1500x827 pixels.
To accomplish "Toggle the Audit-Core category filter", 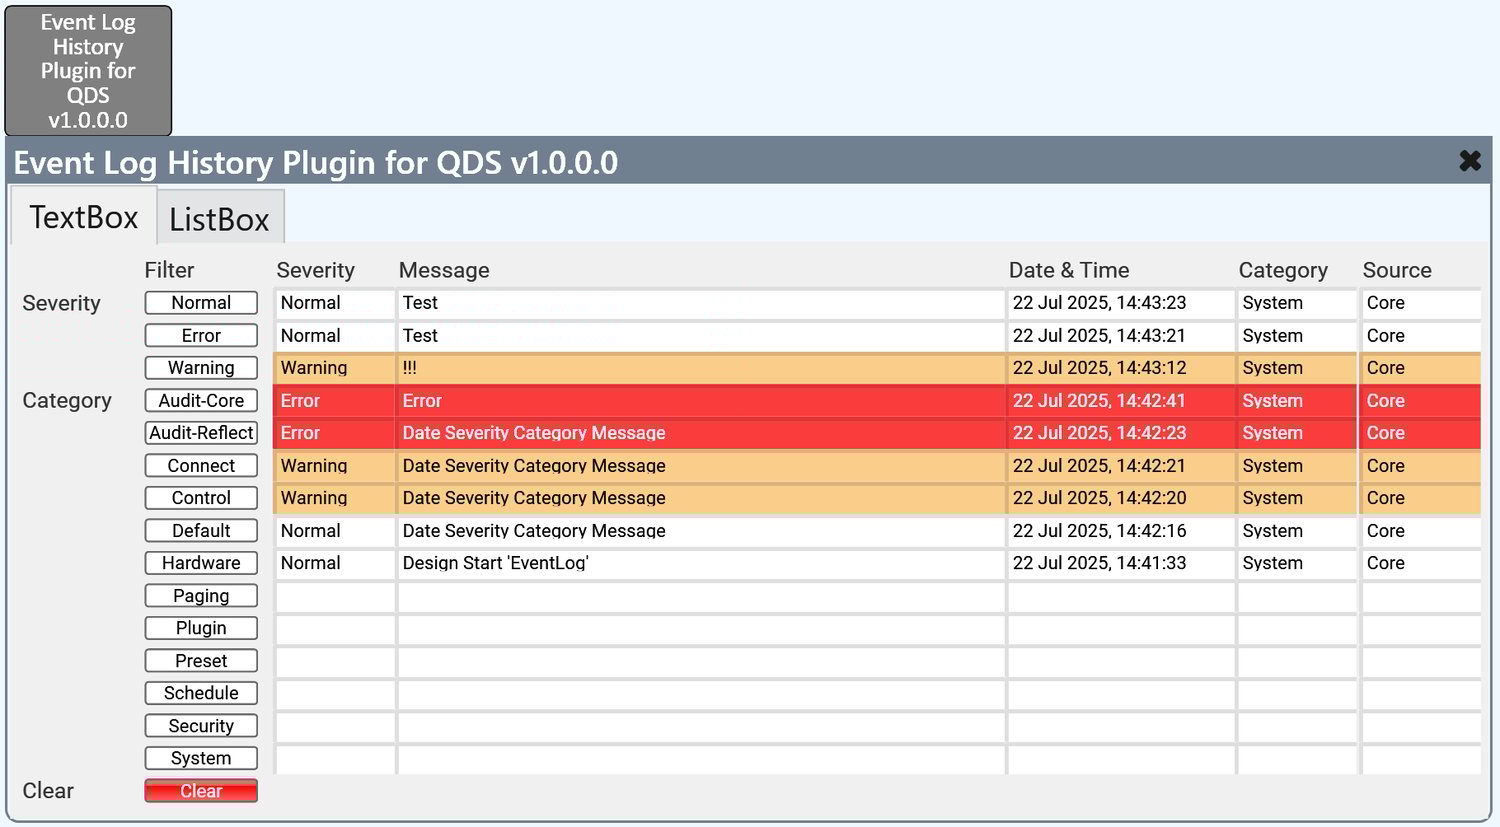I will (201, 401).
